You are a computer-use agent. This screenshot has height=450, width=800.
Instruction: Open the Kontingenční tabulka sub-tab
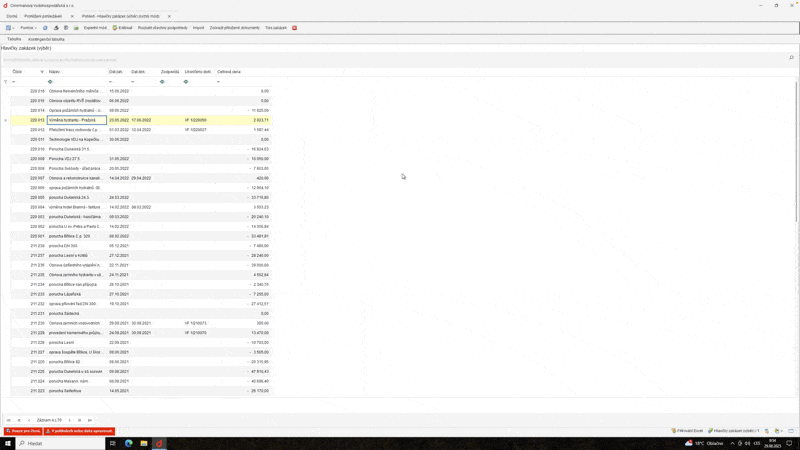(46, 39)
